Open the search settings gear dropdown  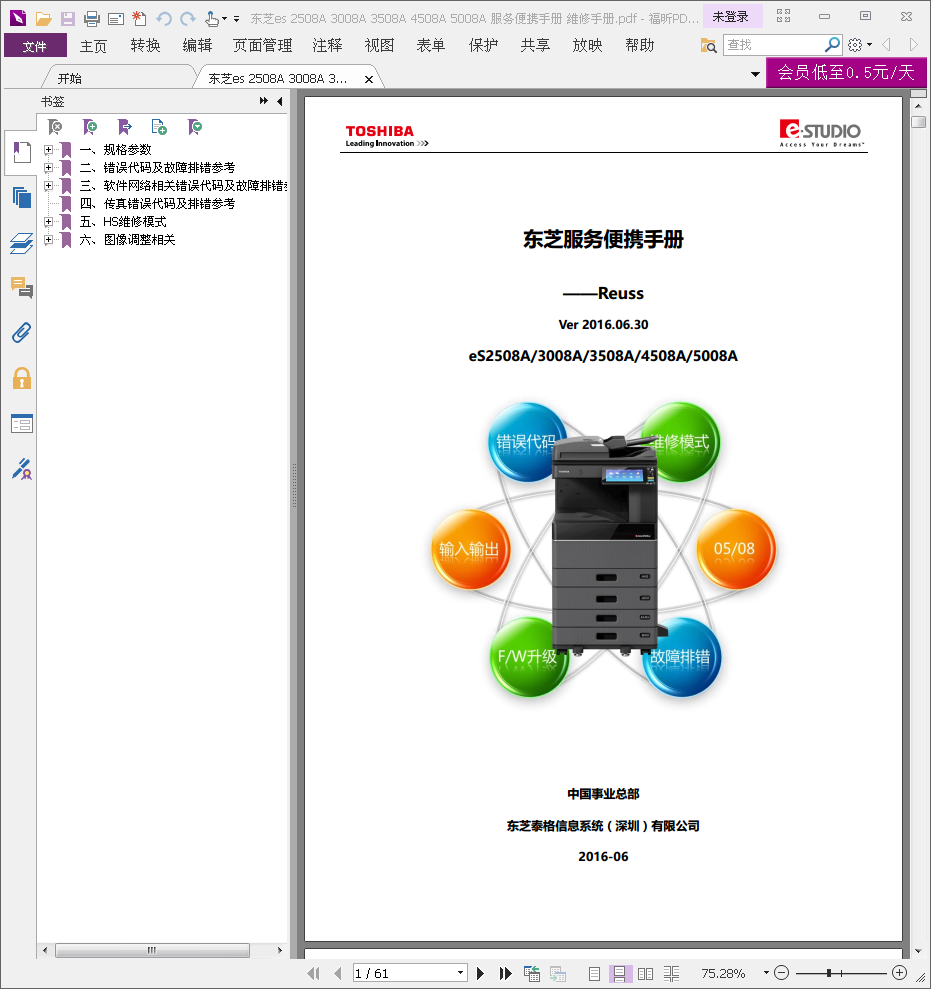click(860, 45)
